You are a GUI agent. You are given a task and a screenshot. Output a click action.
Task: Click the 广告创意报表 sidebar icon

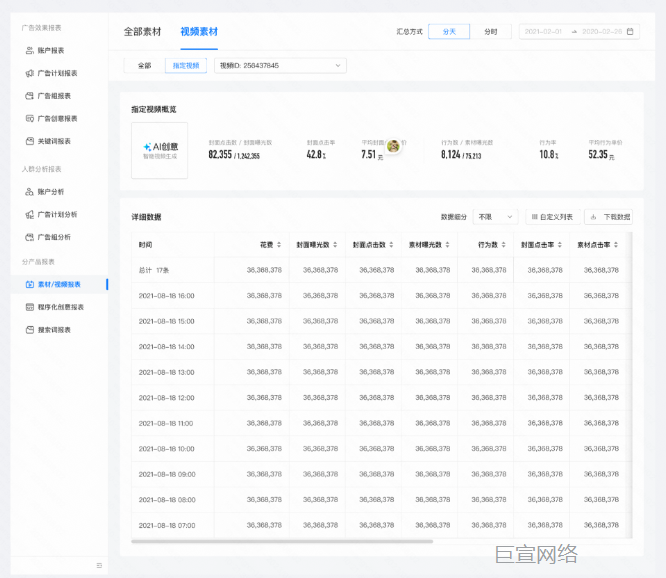29,118
